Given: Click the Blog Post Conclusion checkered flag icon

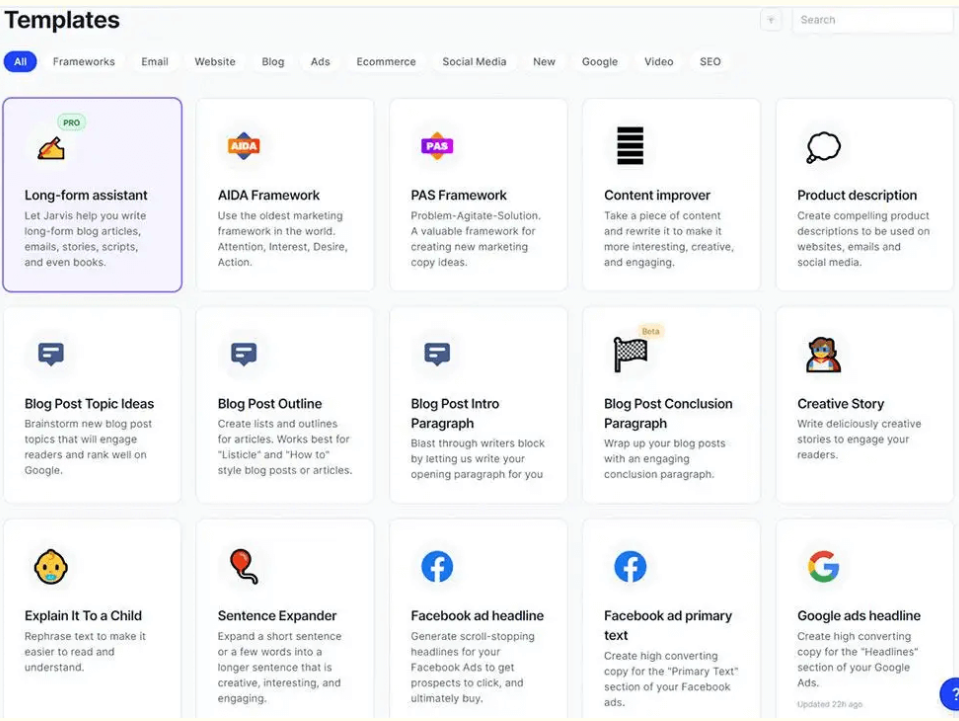Looking at the screenshot, I should point(630,354).
